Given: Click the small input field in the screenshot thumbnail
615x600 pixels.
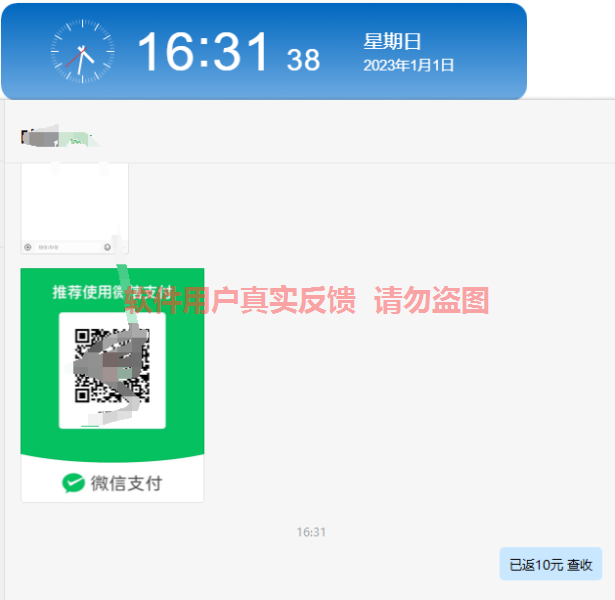Looking at the screenshot, I should (x=67, y=247).
